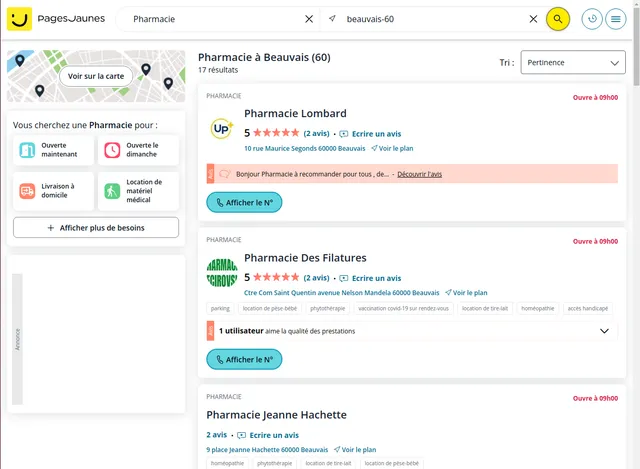
Task: Click Ecrire un avis for Jeanne Hachette
Action: [268, 435]
